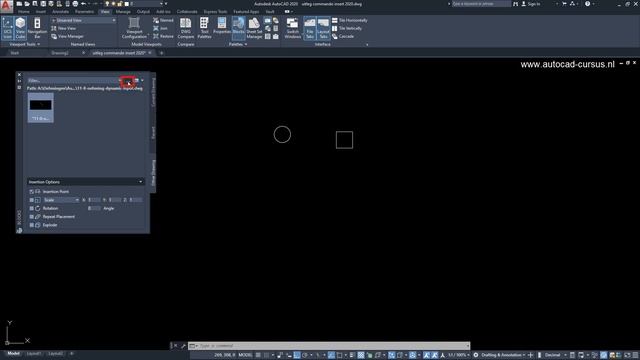Click Switch Windows
Viewport: 640px width, 360px height.
(x=293, y=28)
